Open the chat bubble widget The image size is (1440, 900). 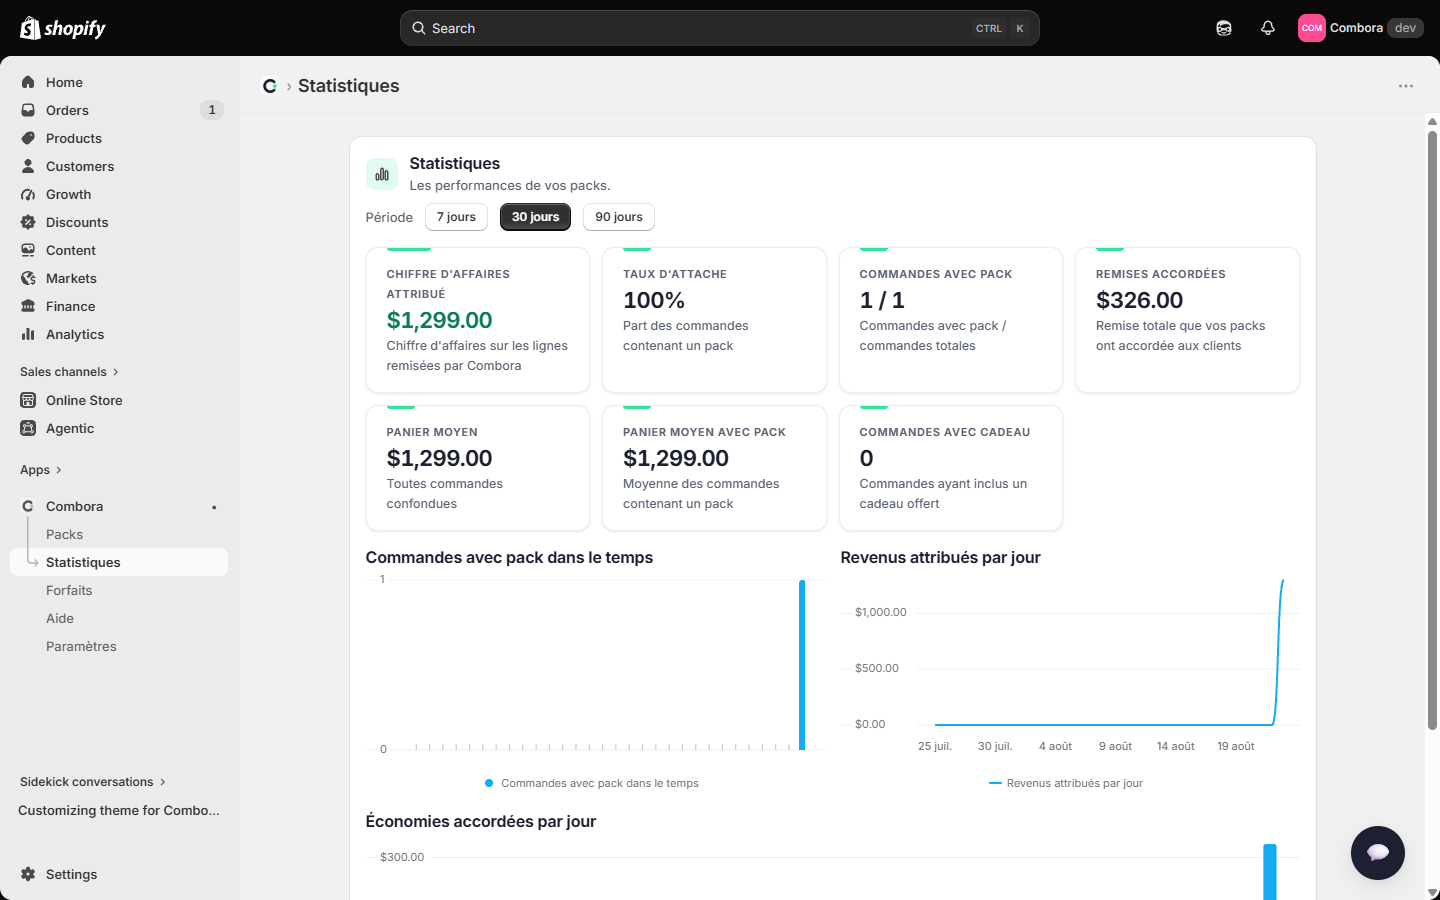[x=1378, y=853]
